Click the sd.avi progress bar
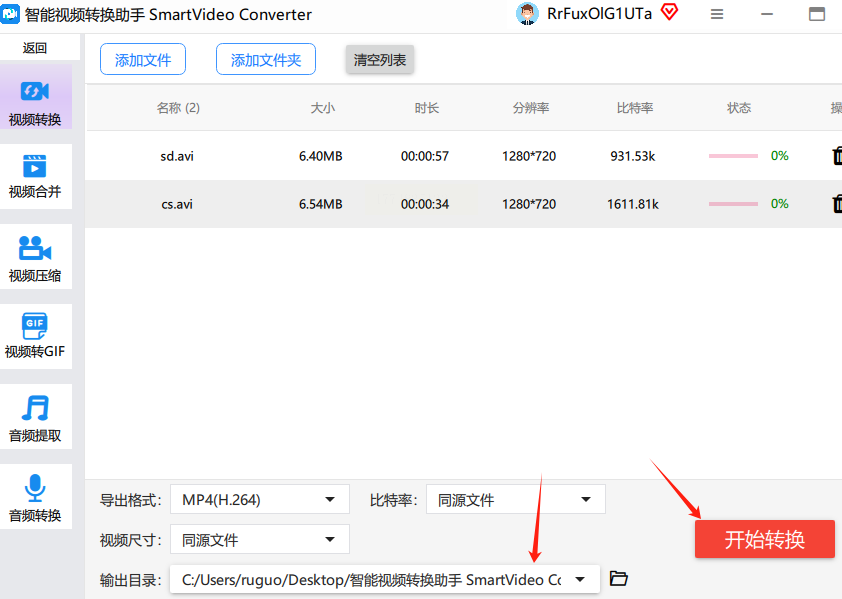 click(733, 156)
